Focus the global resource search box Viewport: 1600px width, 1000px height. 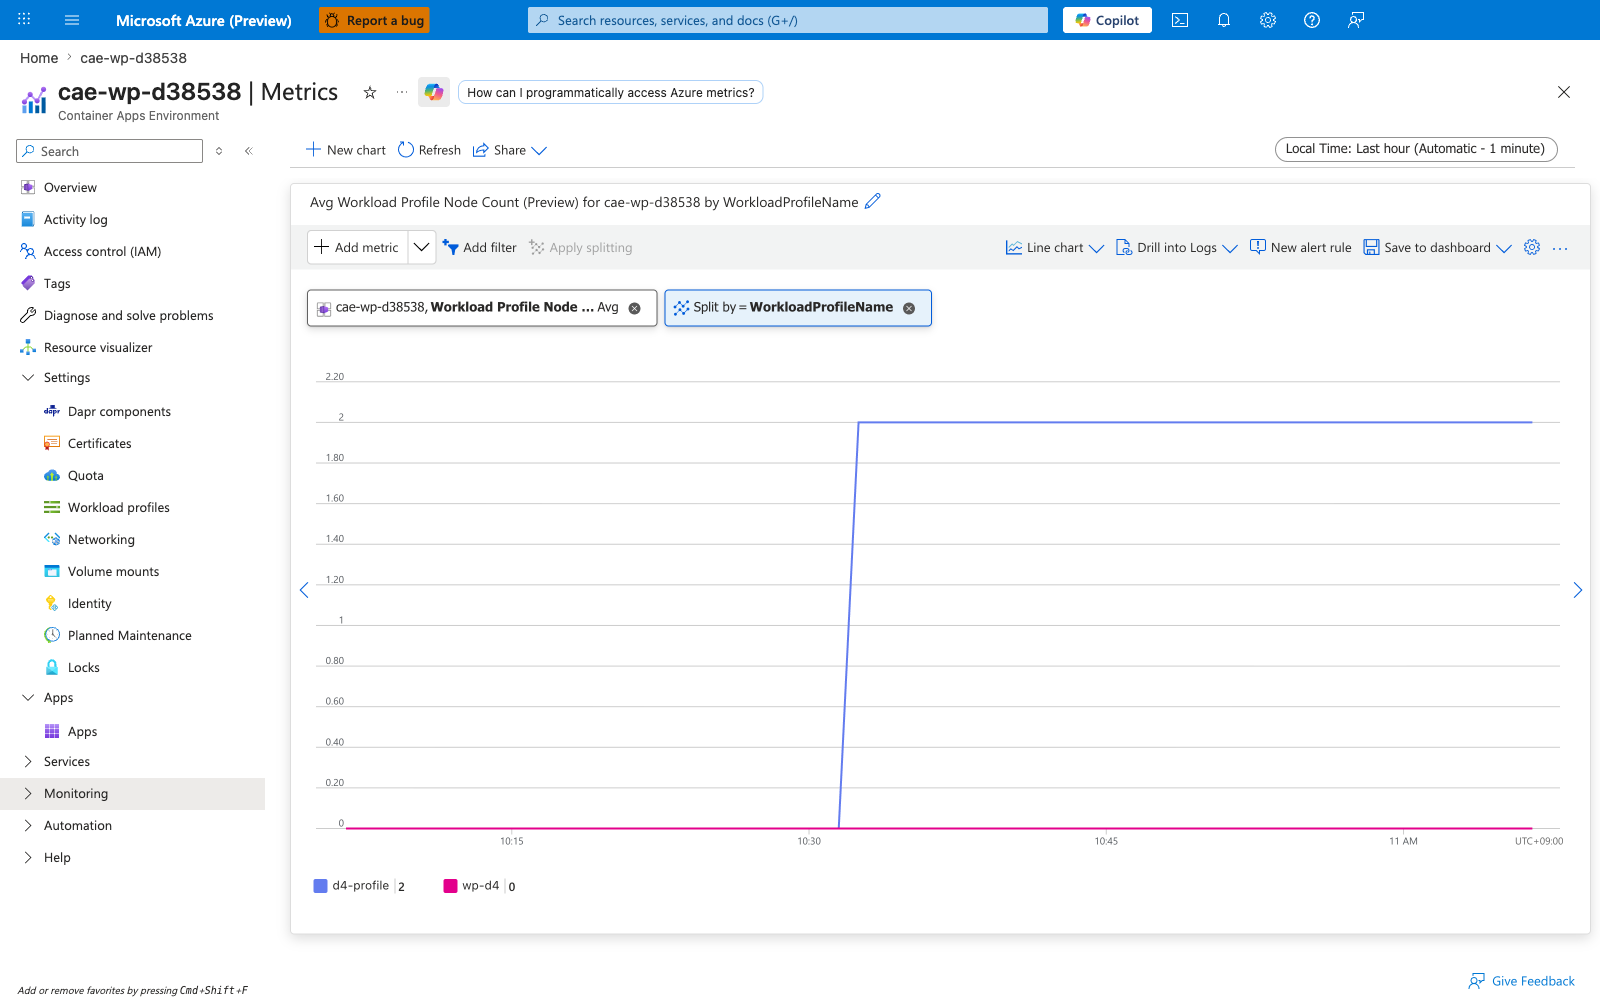point(788,20)
